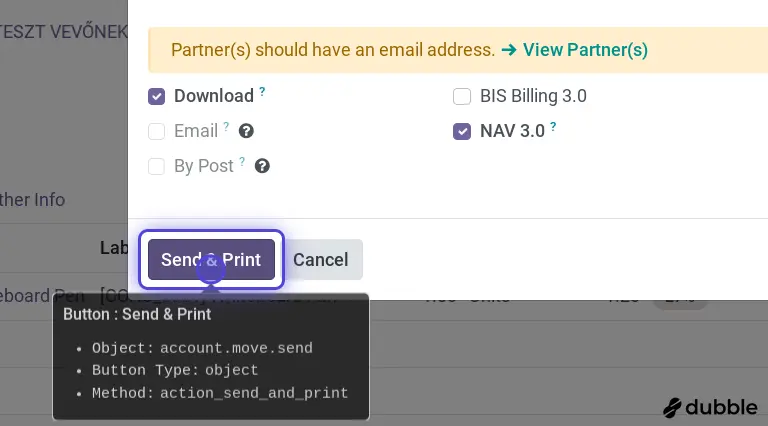Click the Cancel button
This screenshot has height=426, width=768.
click(320, 259)
